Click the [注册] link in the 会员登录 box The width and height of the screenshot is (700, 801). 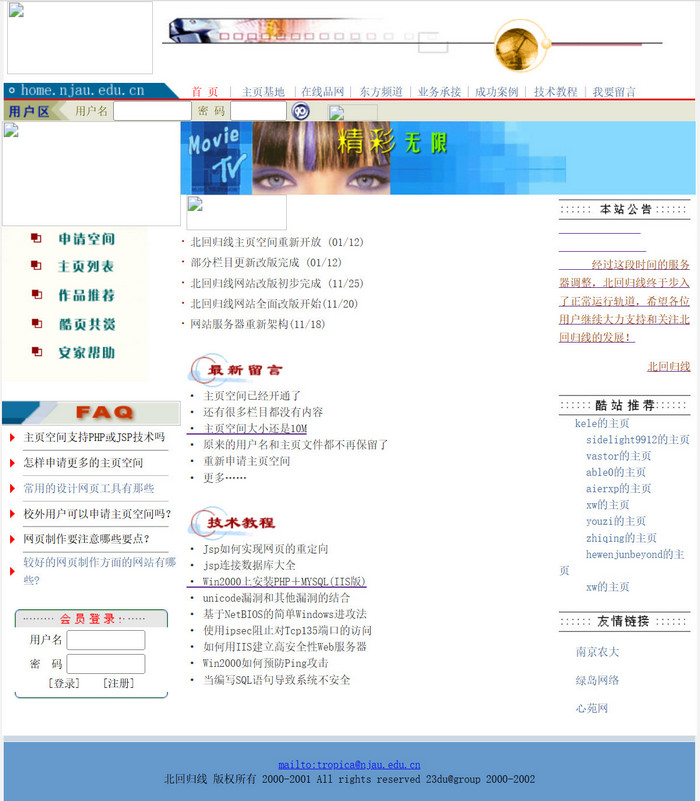click(x=118, y=683)
